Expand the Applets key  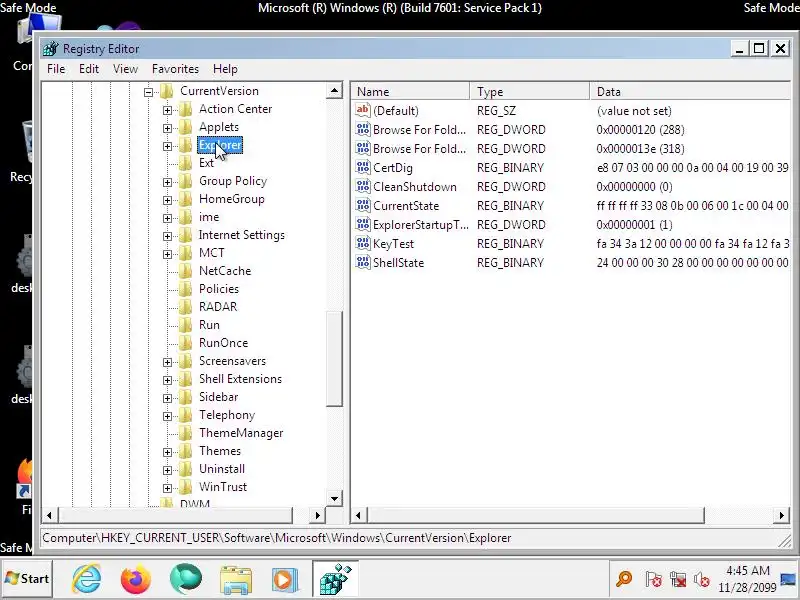[x=167, y=128]
